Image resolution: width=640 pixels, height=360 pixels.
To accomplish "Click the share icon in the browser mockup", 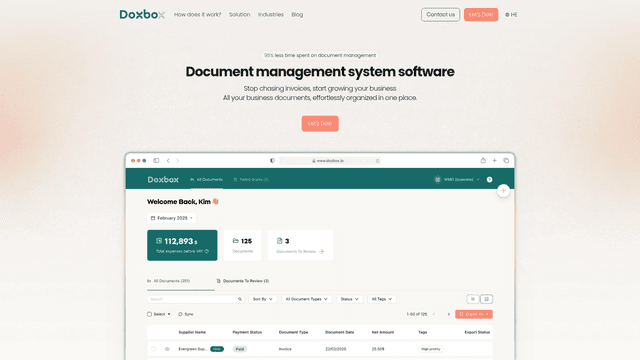I will point(483,160).
